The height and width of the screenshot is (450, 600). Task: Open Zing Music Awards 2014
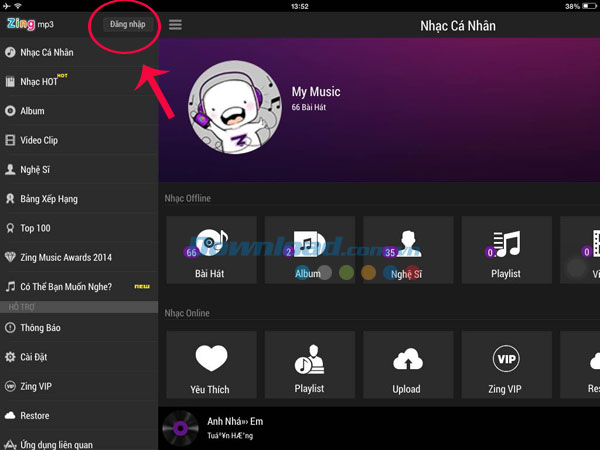(x=79, y=257)
